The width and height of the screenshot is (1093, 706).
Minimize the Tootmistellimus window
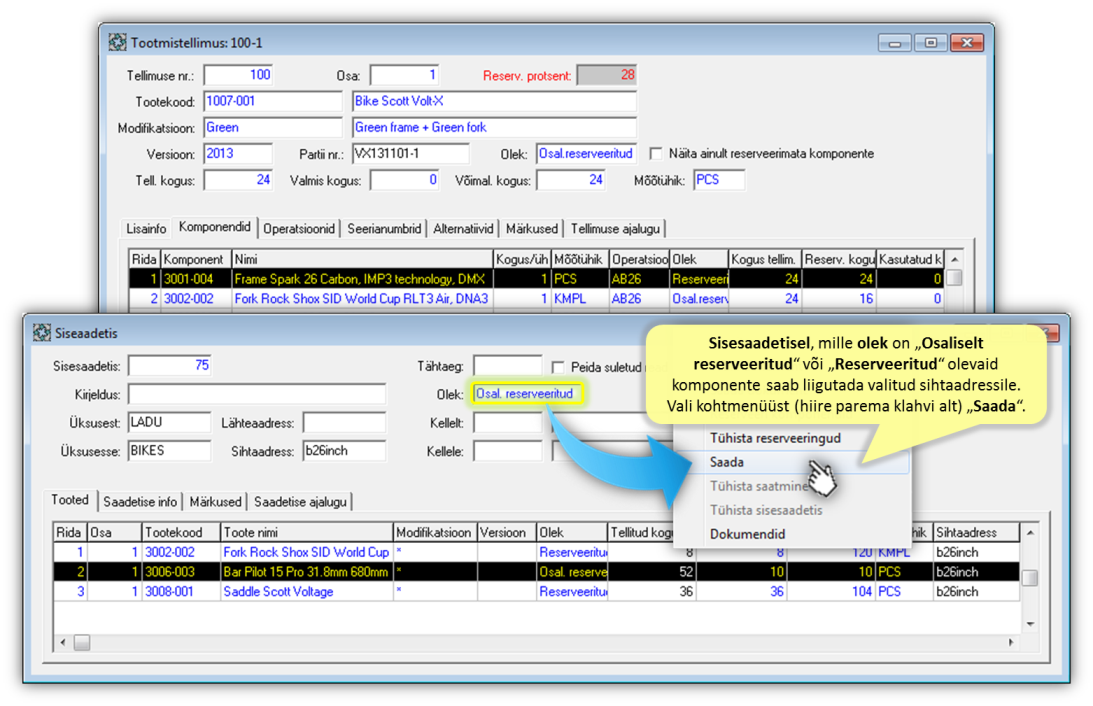[895, 43]
